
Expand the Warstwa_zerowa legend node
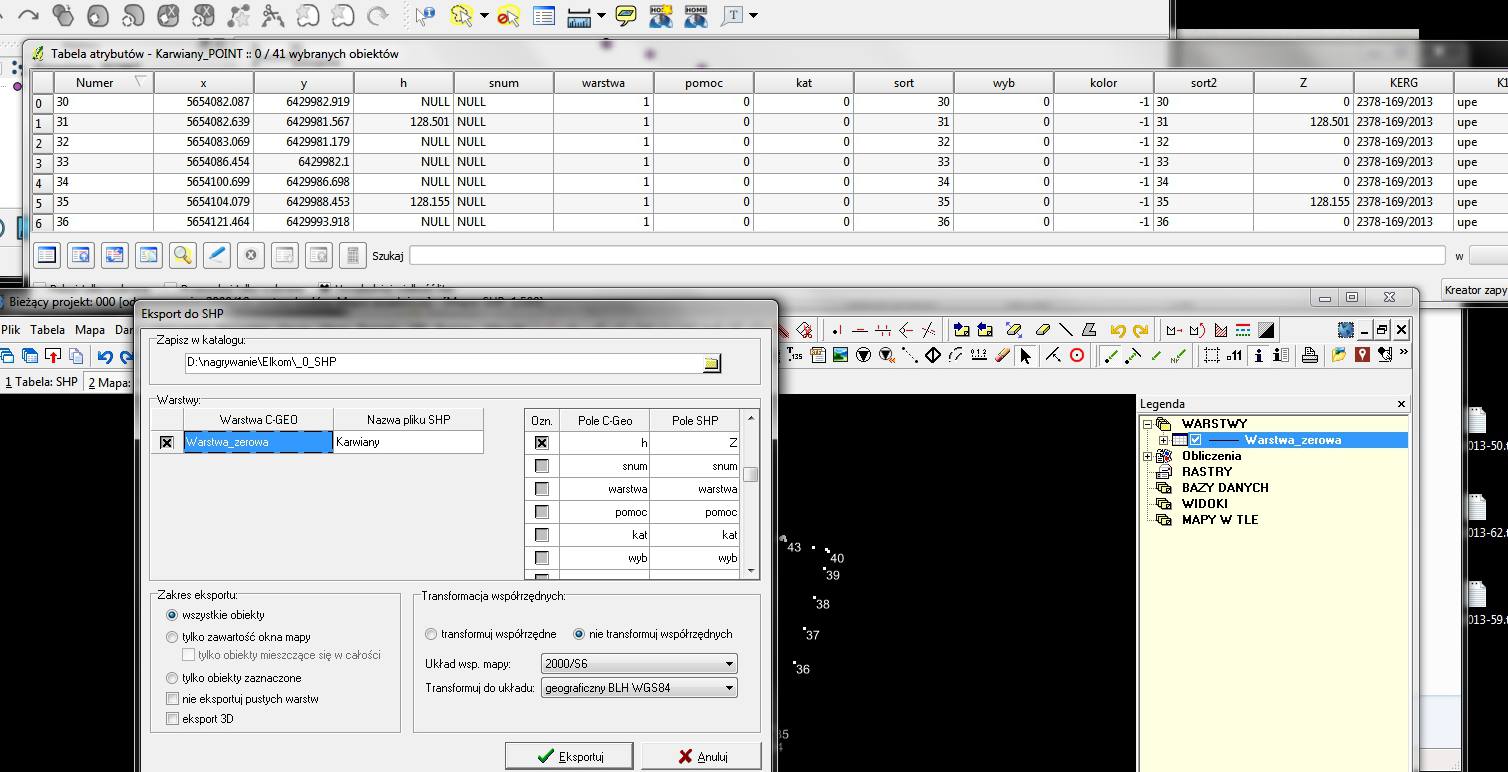[x=1163, y=440]
